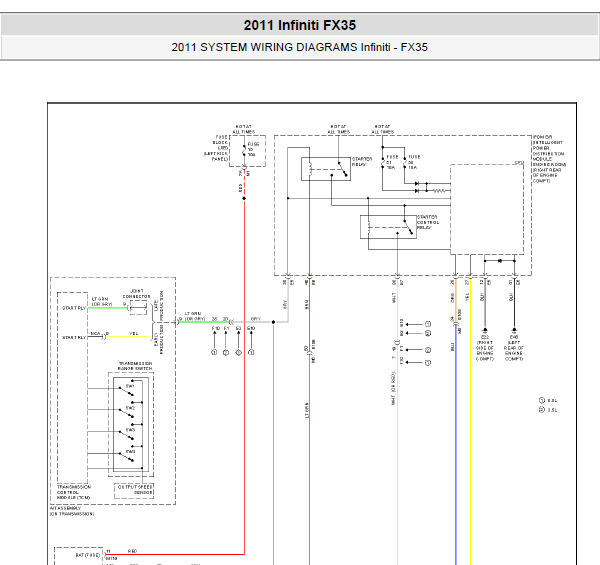600x565 pixels.
Task: Select the 'JOINT CONNECTOR' label
Action: (136, 294)
